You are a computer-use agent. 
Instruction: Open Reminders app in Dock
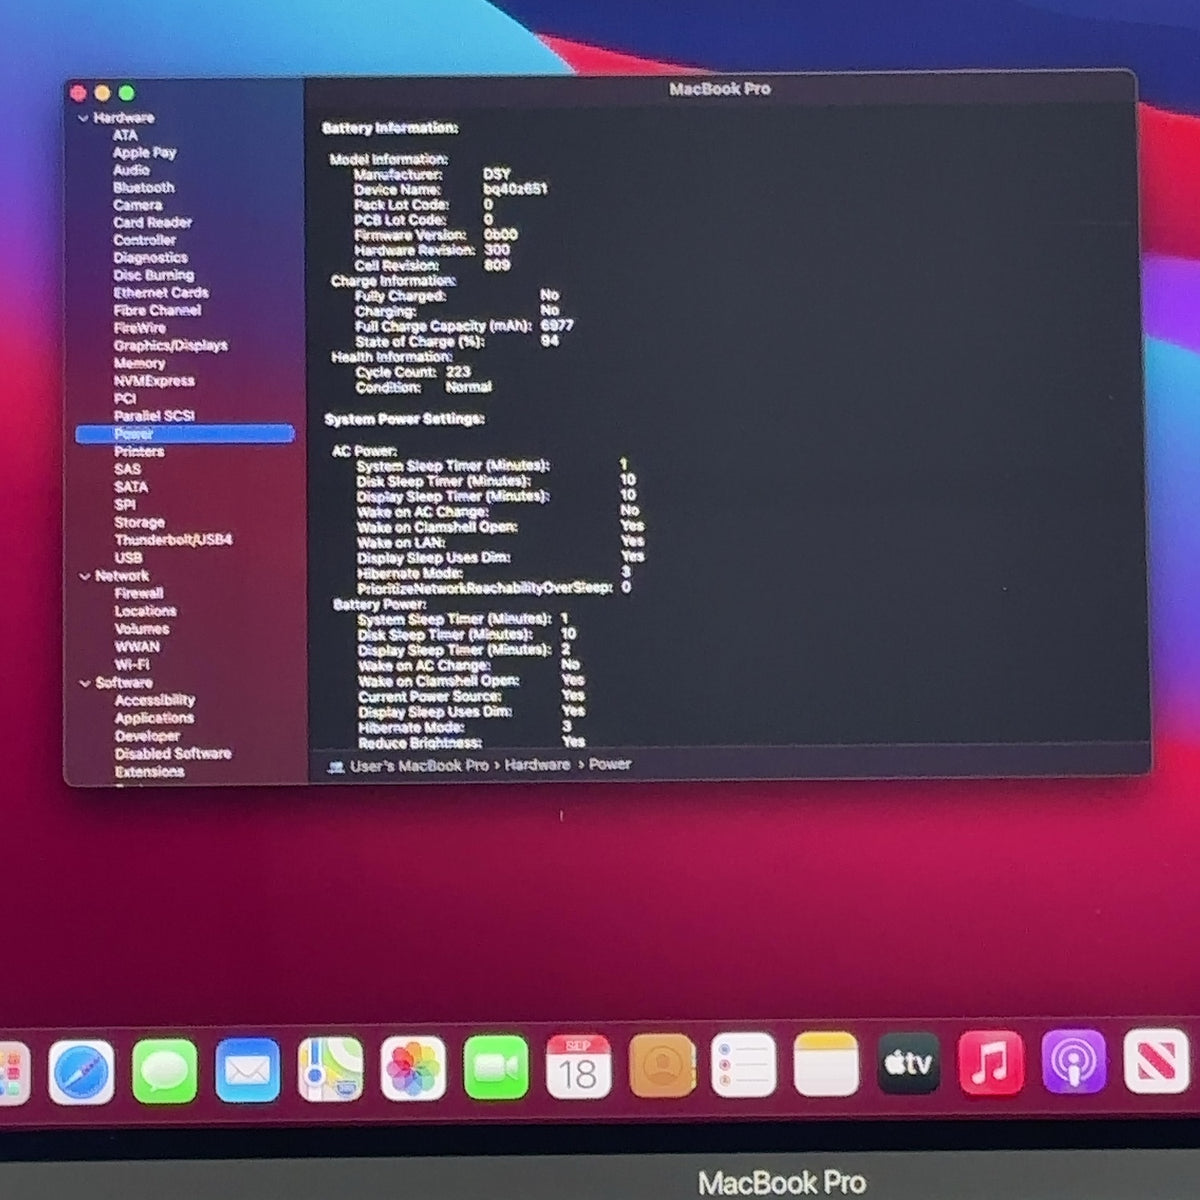[x=743, y=1065]
